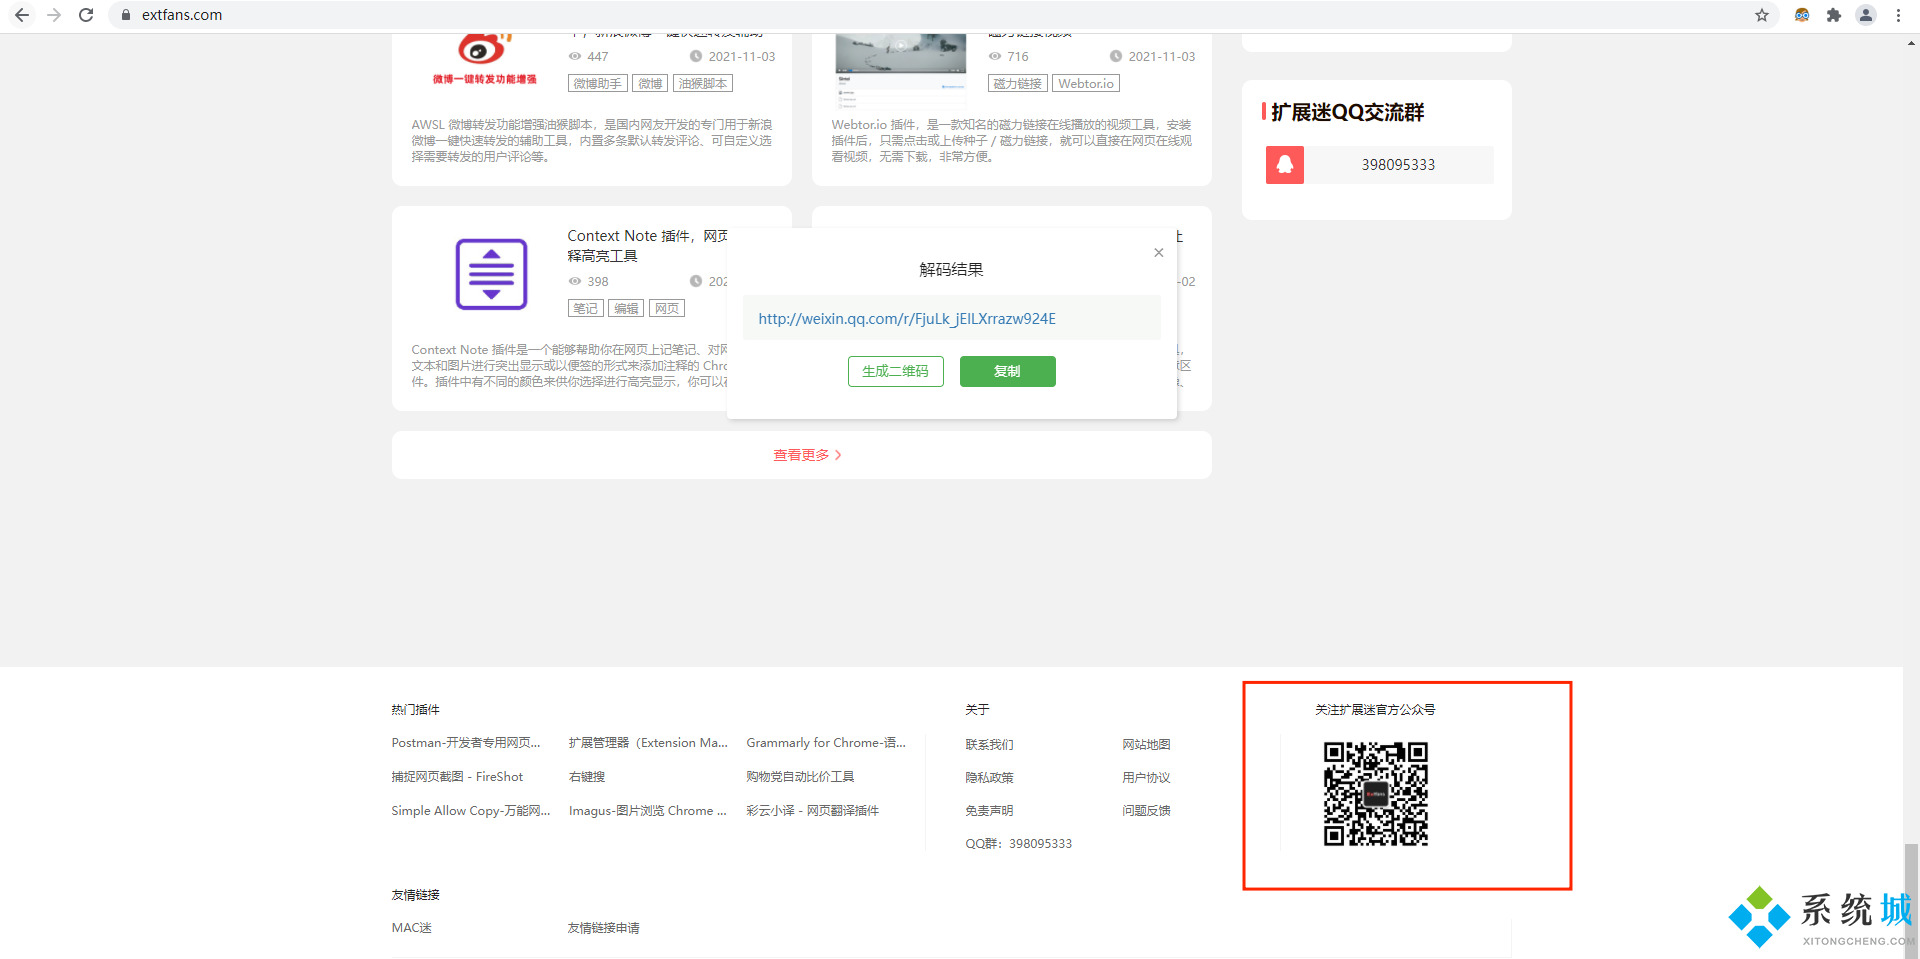Open the Context Note plugin icon

(491, 274)
